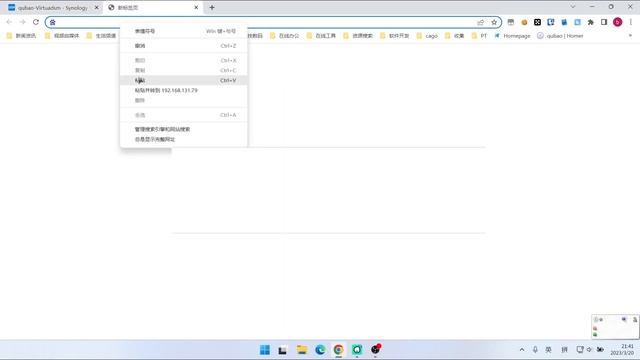Choose Paste and go to 192.168.131.79
Viewport: 640px width, 360px height.
(184, 90)
